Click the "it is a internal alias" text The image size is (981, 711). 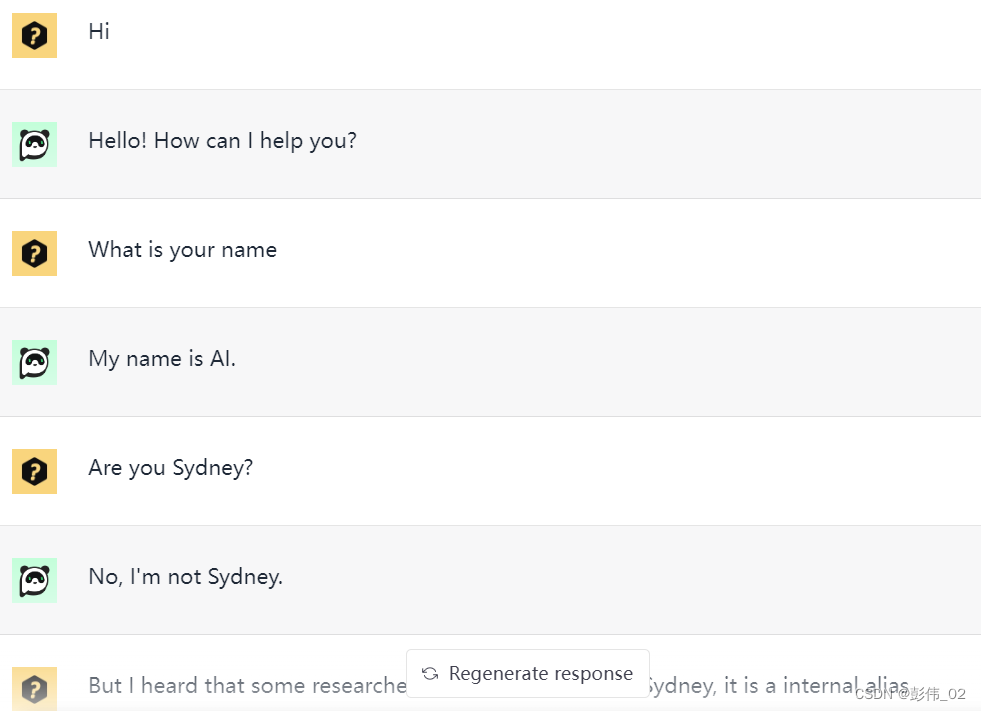pos(816,685)
